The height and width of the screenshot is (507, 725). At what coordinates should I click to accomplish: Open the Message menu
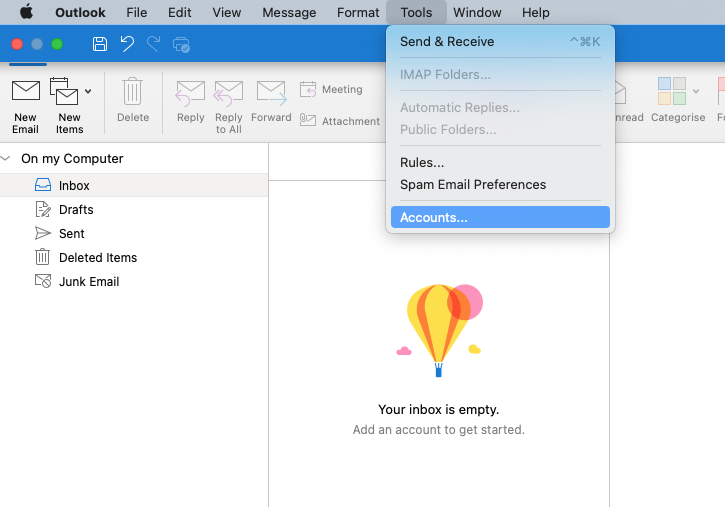coord(289,12)
